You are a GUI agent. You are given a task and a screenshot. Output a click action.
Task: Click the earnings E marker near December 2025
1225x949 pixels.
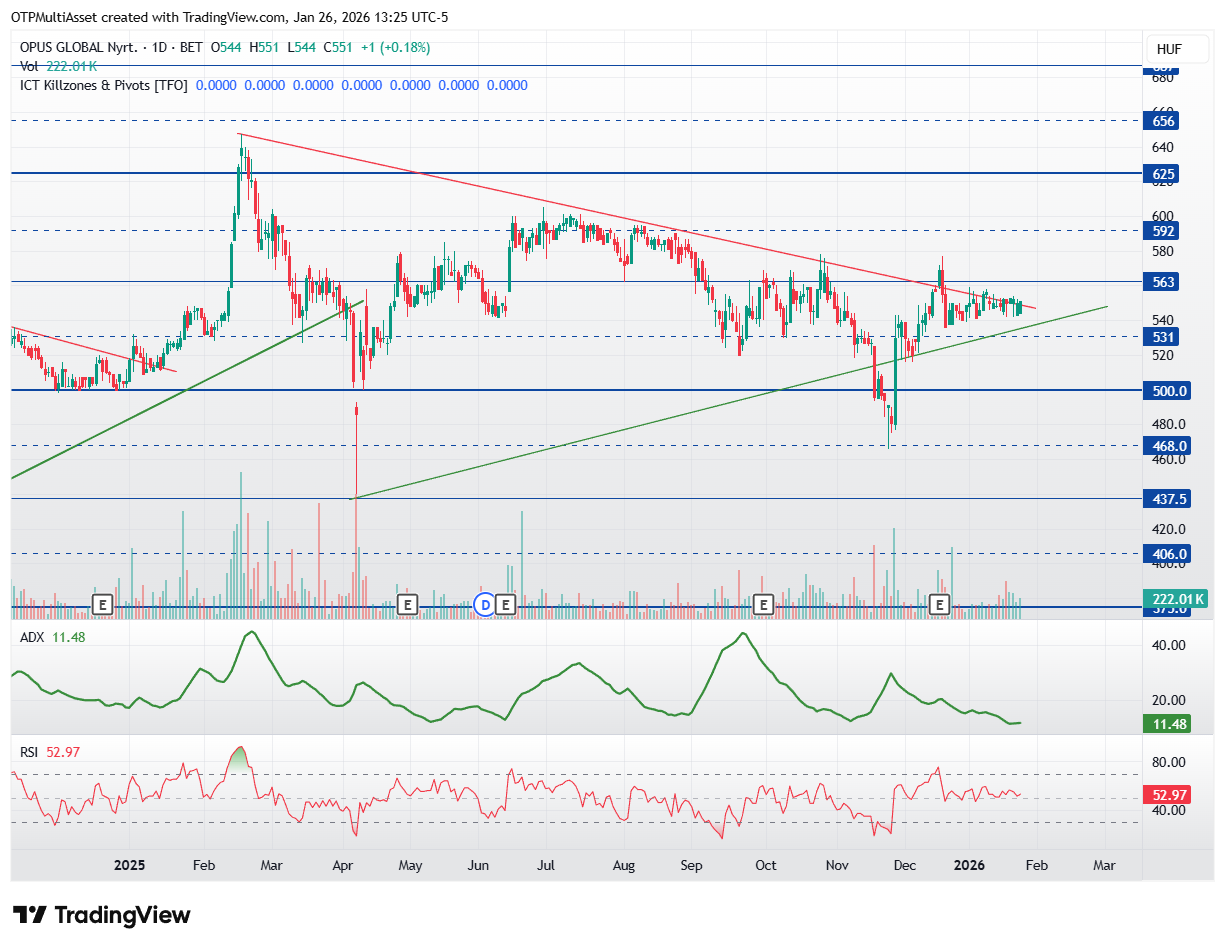pyautogui.click(x=939, y=604)
